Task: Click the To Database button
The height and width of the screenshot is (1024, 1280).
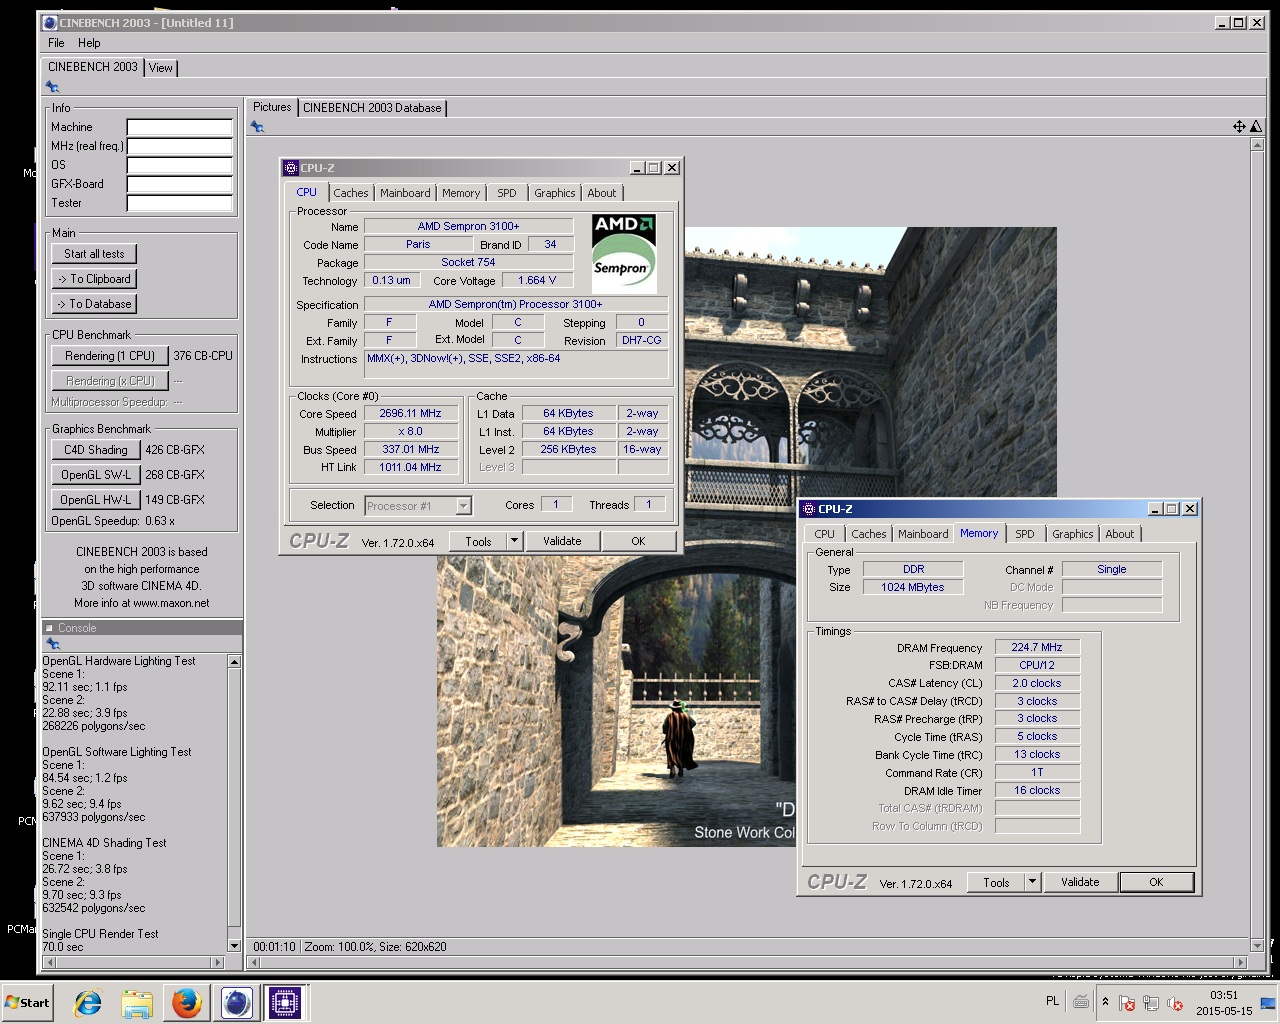Action: tap(94, 304)
